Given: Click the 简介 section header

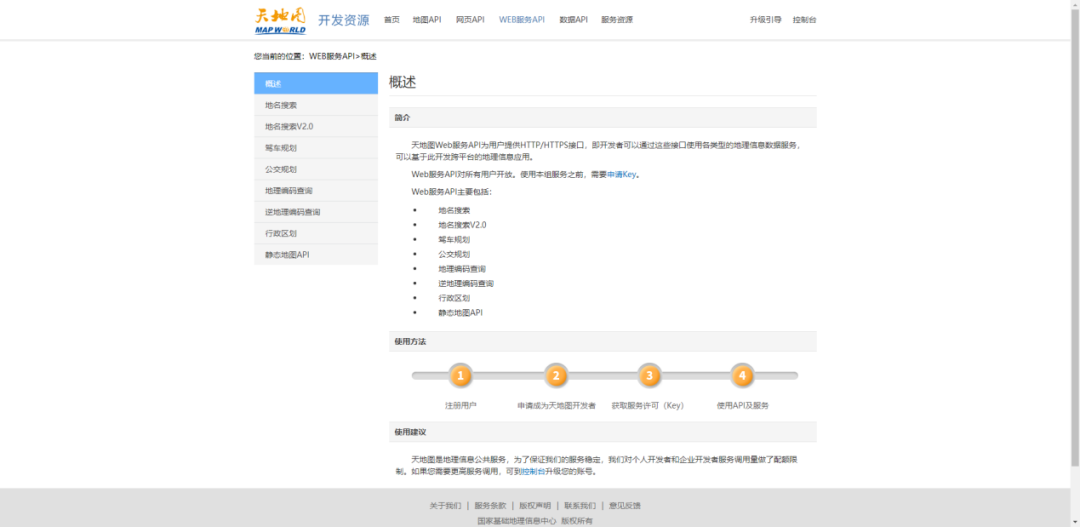Looking at the screenshot, I should click(x=603, y=118).
